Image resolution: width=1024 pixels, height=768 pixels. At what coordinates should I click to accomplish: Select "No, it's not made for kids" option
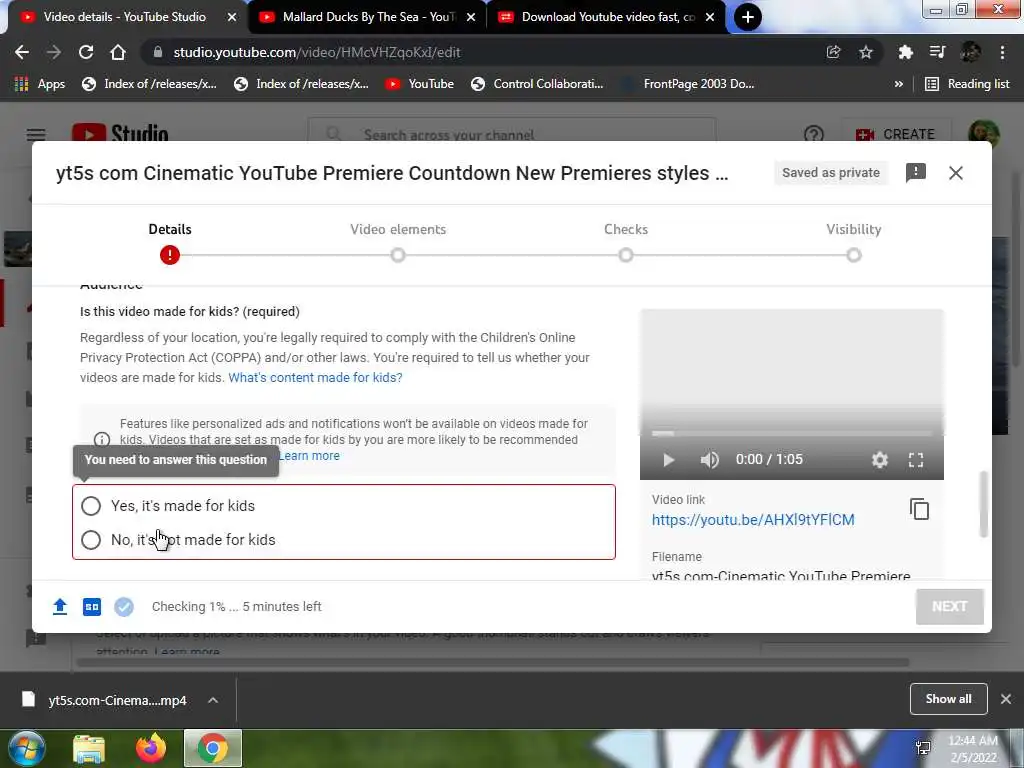point(91,539)
